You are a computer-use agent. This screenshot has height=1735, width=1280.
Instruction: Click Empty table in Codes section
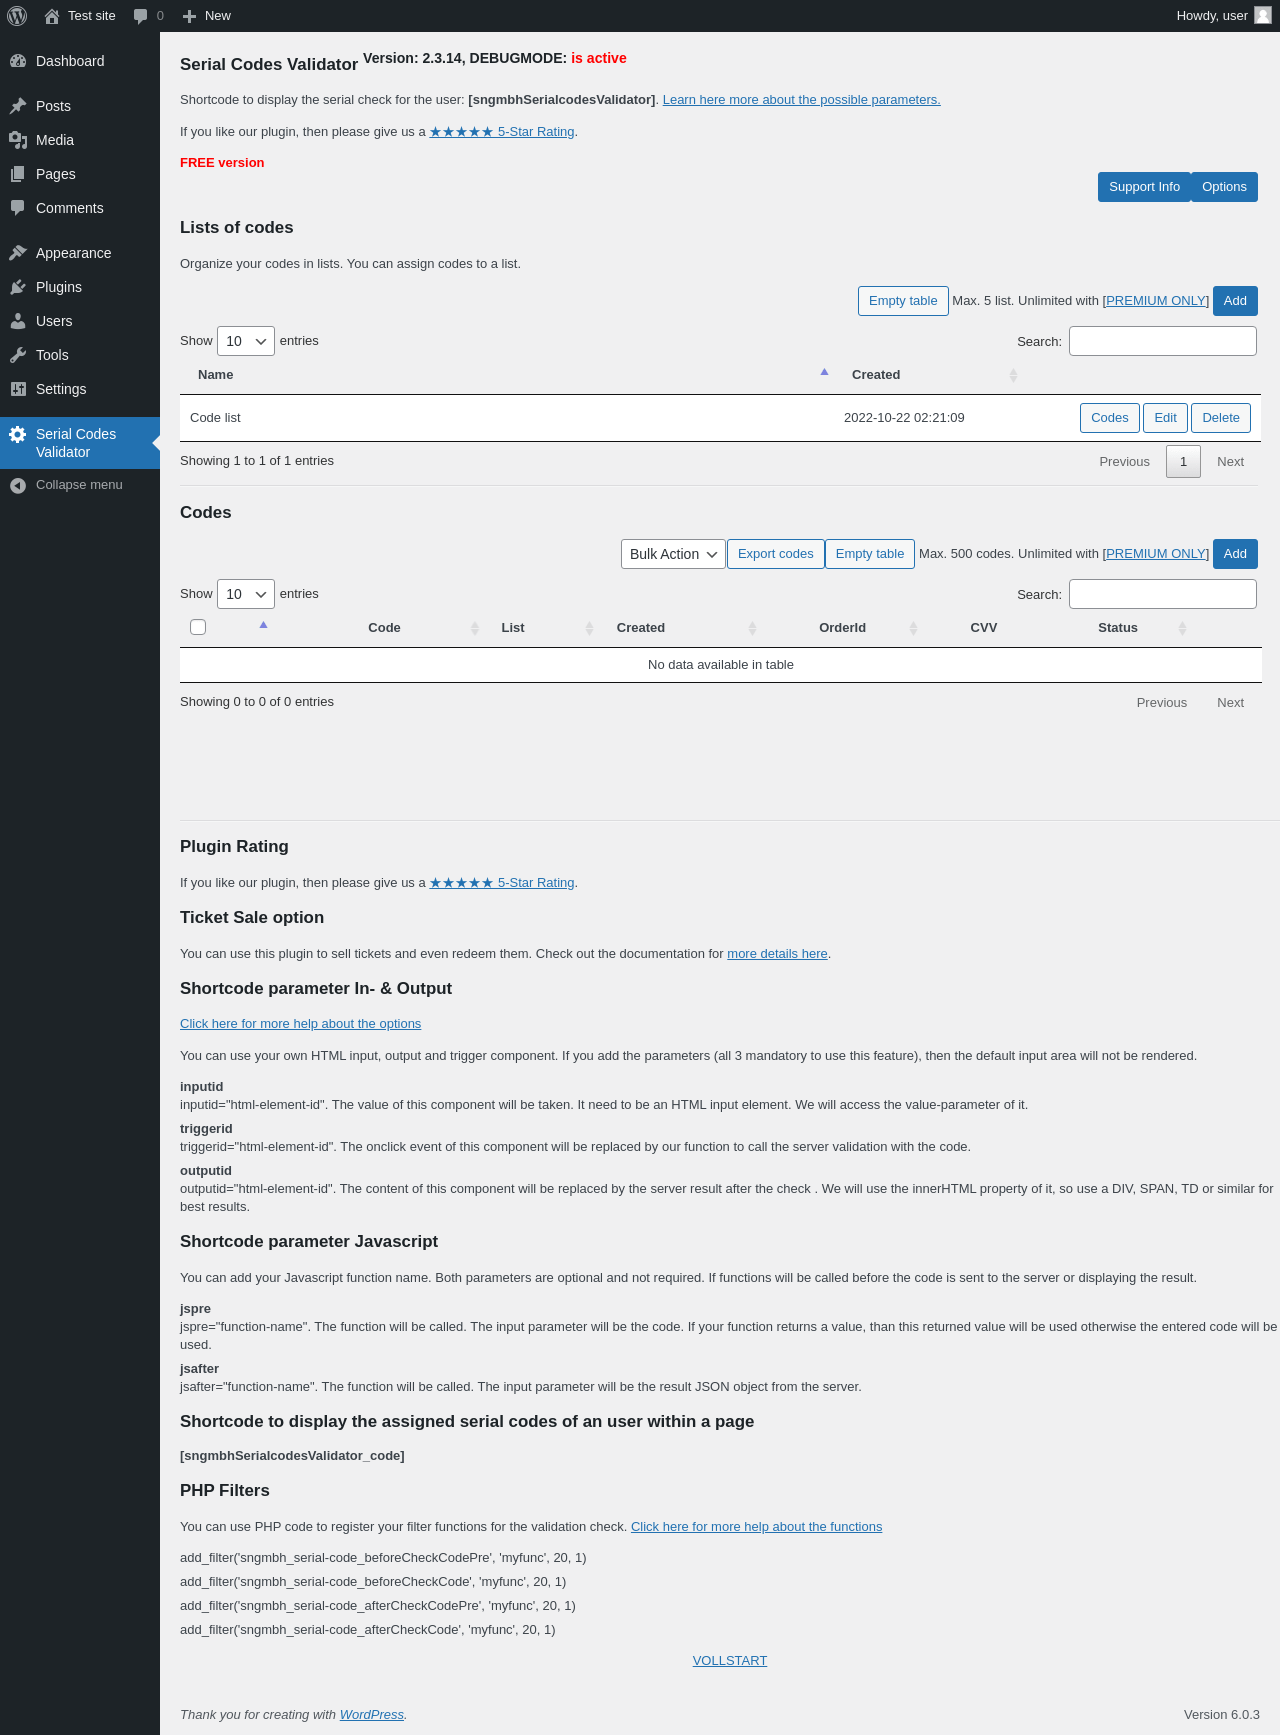coord(870,554)
